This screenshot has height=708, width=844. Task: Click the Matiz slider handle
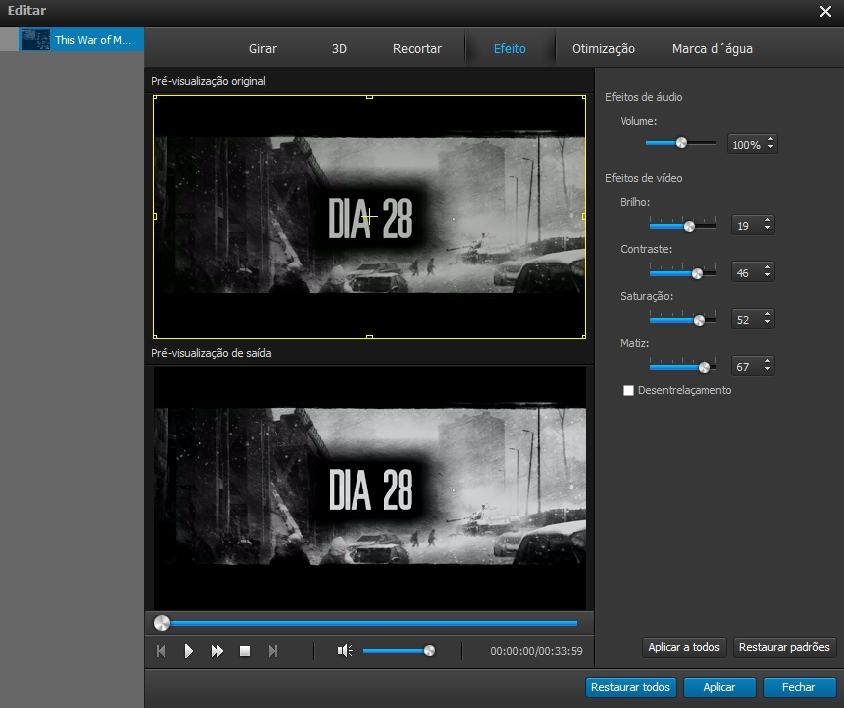(x=704, y=368)
